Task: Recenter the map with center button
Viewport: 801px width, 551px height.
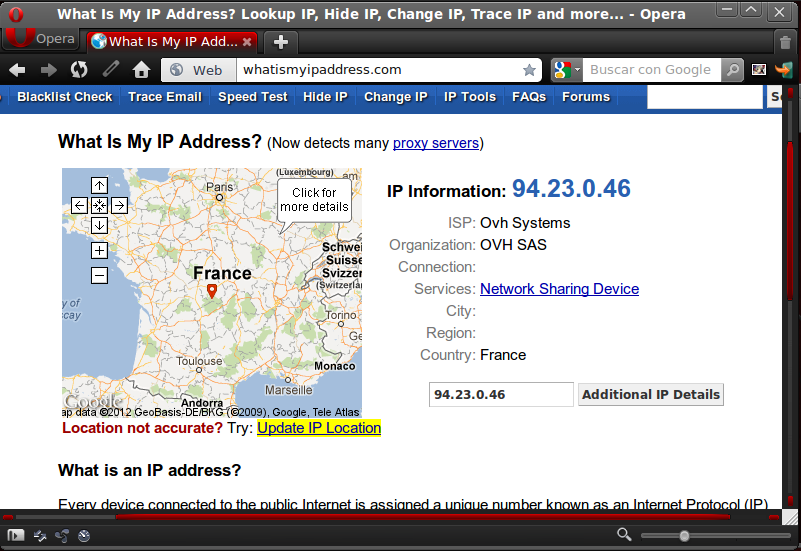Action: pyautogui.click(x=99, y=206)
